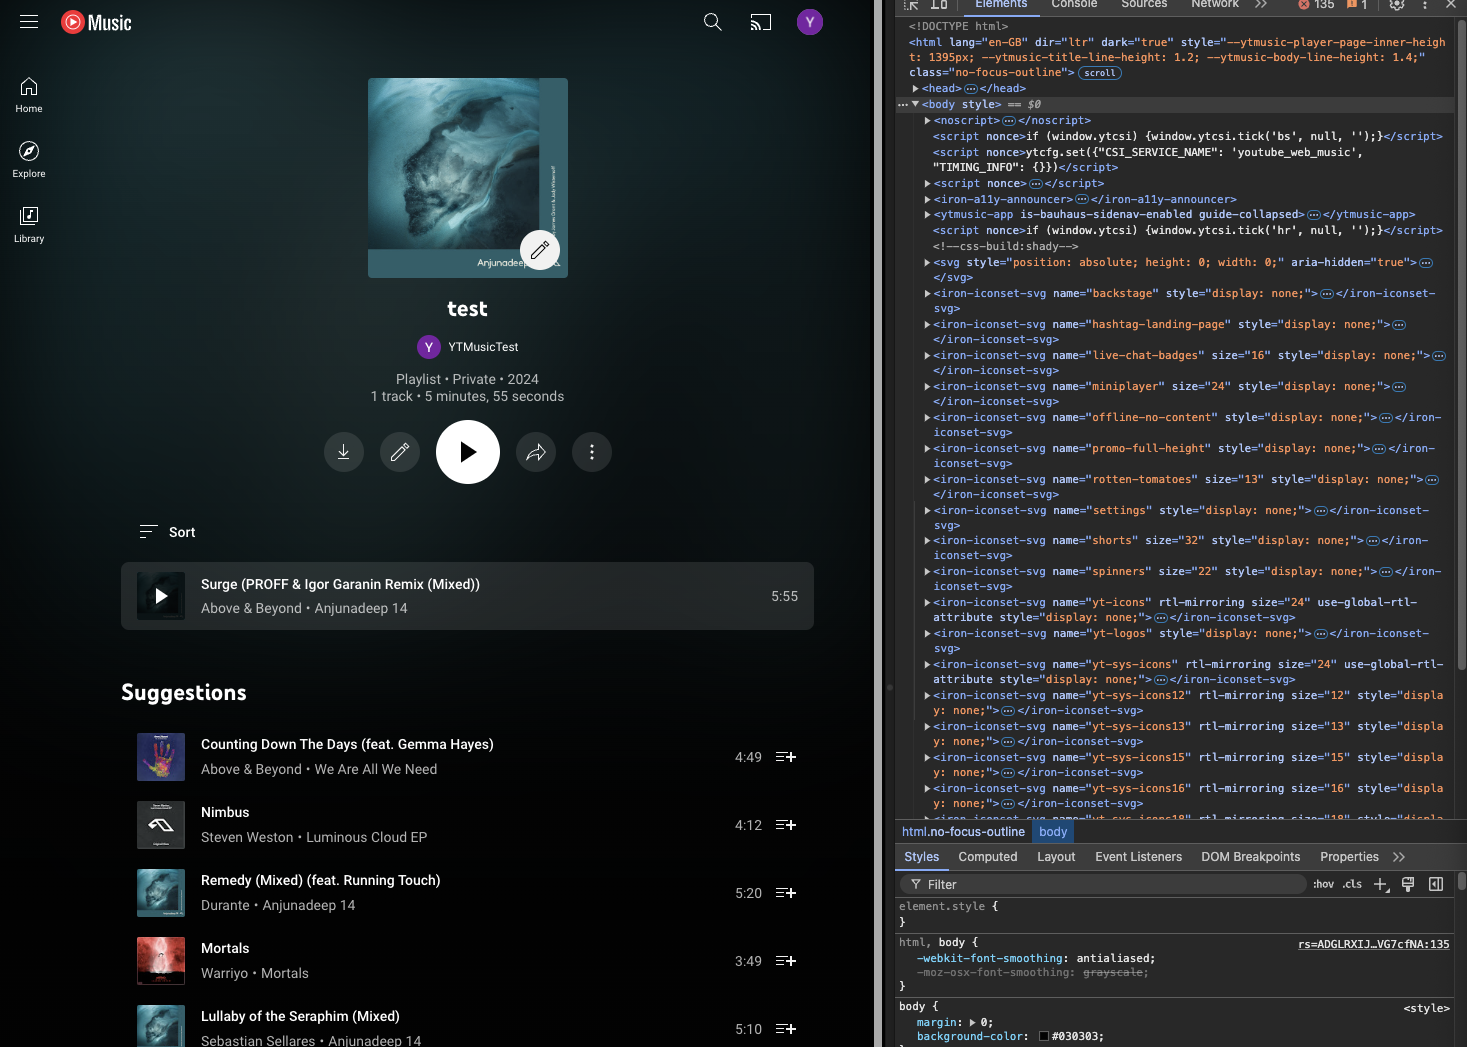This screenshot has height=1047, width=1467.
Task: Download the test playlist
Action: click(343, 452)
